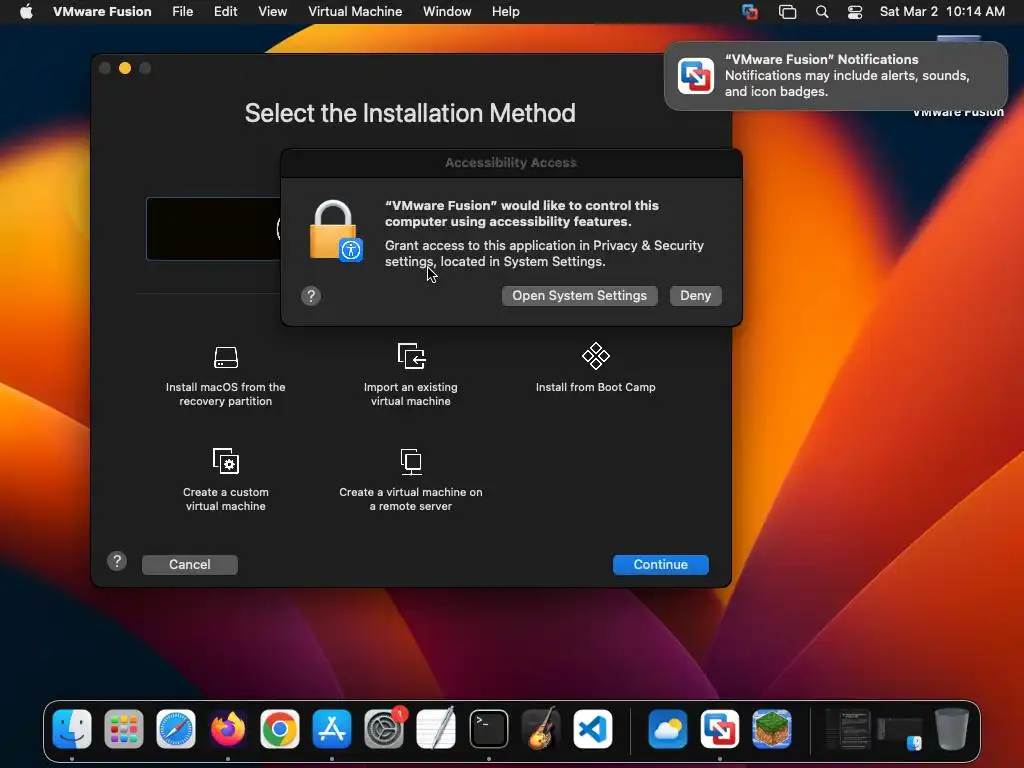
Task: Click Open System Settings in accessibility dialog
Action: [x=579, y=296]
